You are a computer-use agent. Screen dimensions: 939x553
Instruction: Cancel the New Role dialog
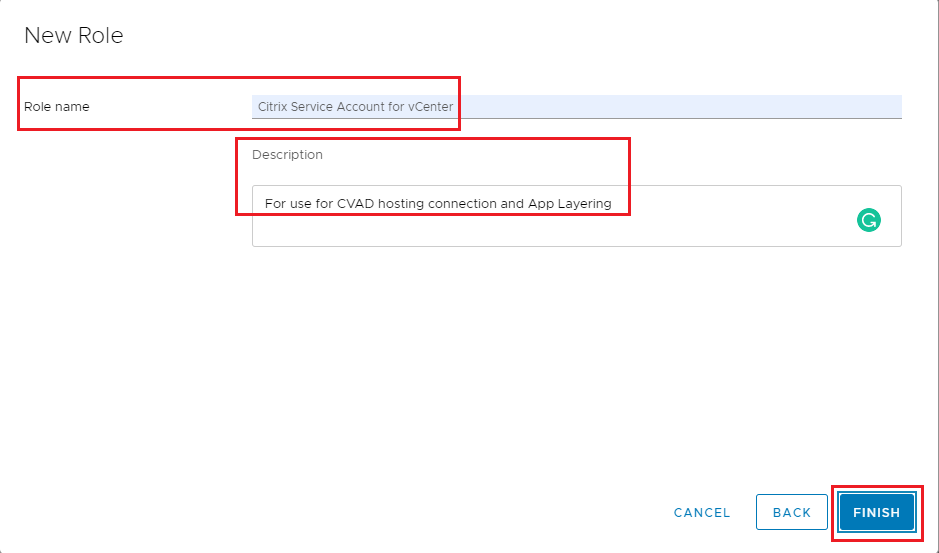(702, 512)
